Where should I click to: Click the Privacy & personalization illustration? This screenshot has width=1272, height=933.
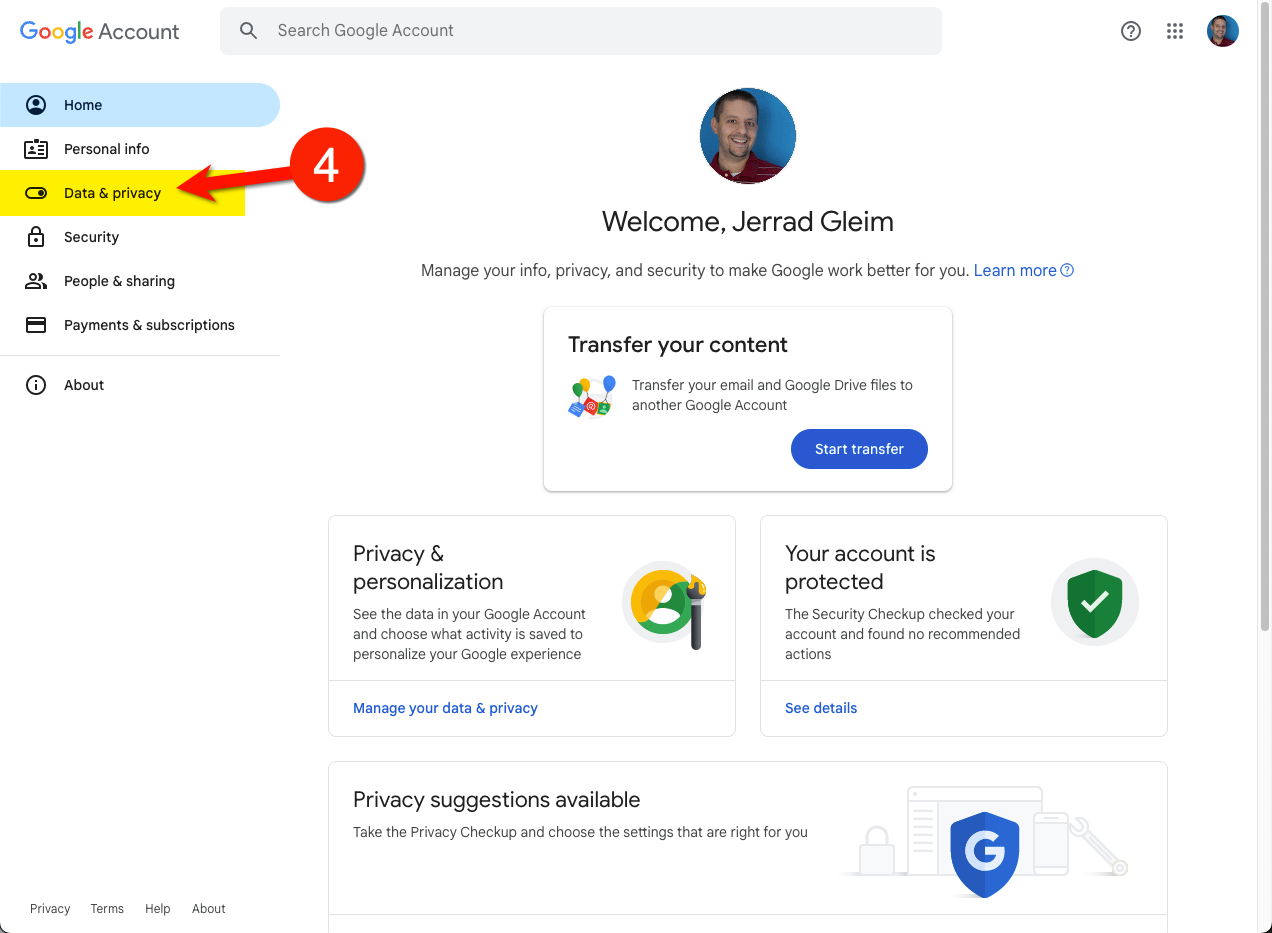(x=664, y=604)
